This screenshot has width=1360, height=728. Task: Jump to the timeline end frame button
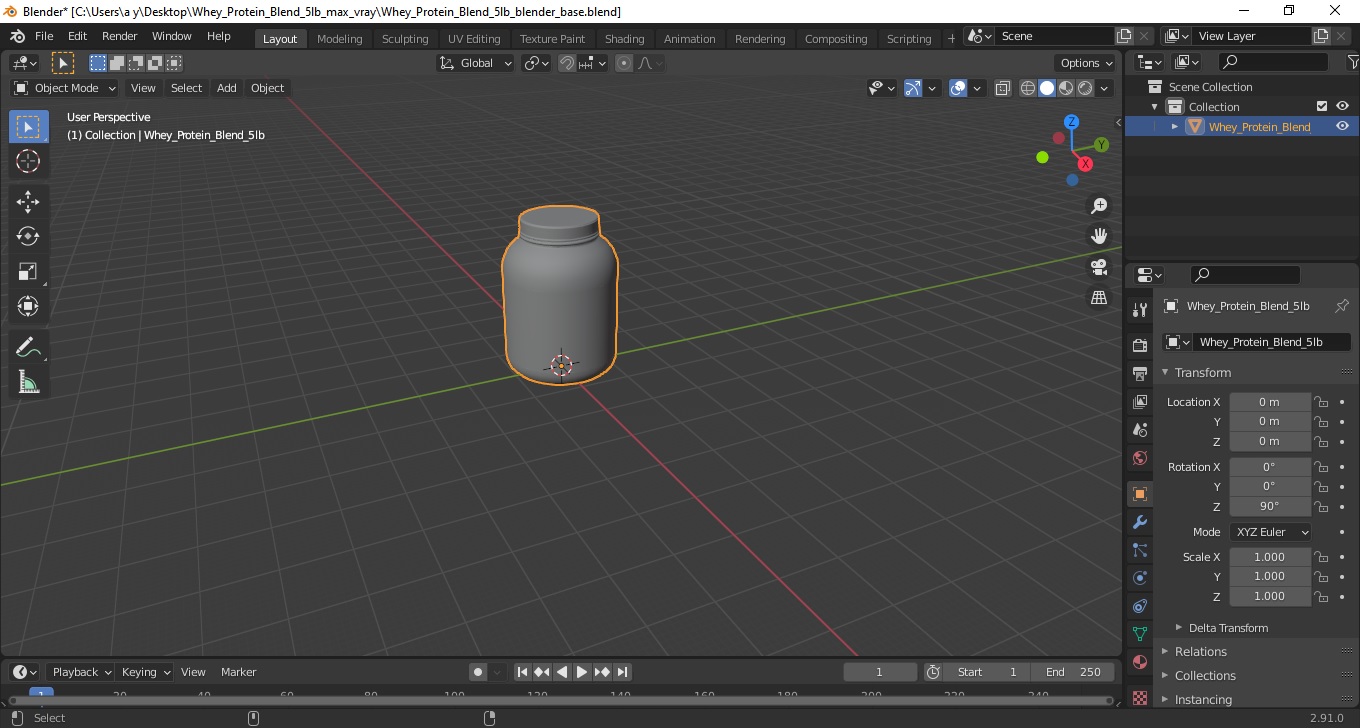point(622,672)
